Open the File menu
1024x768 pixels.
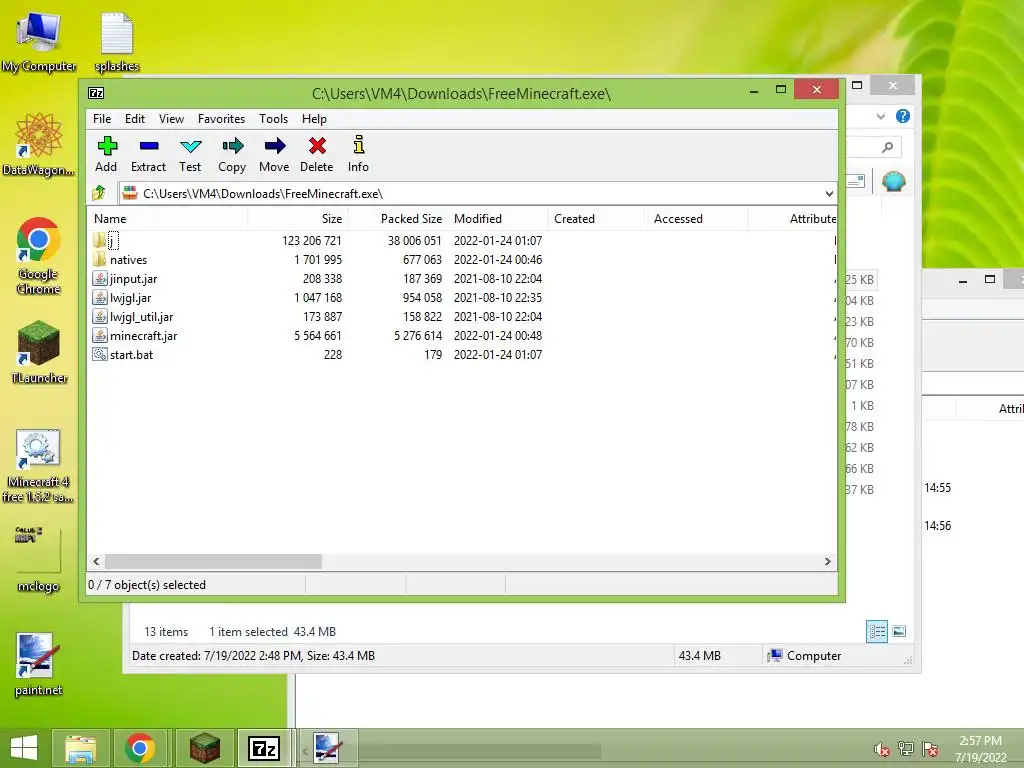pyautogui.click(x=102, y=119)
